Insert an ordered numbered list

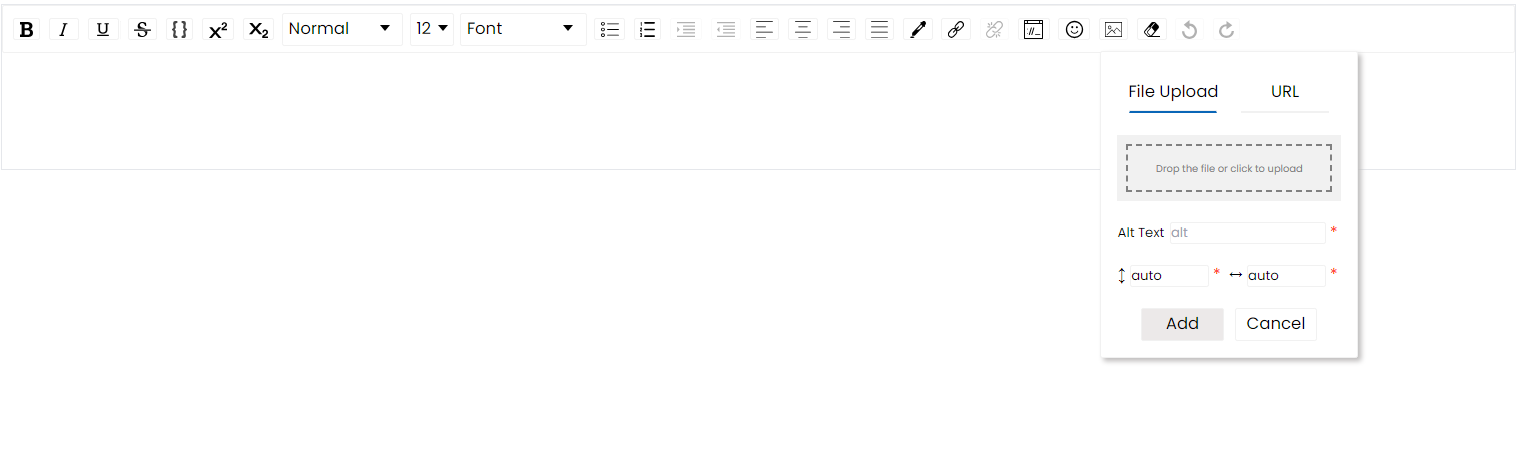648,29
